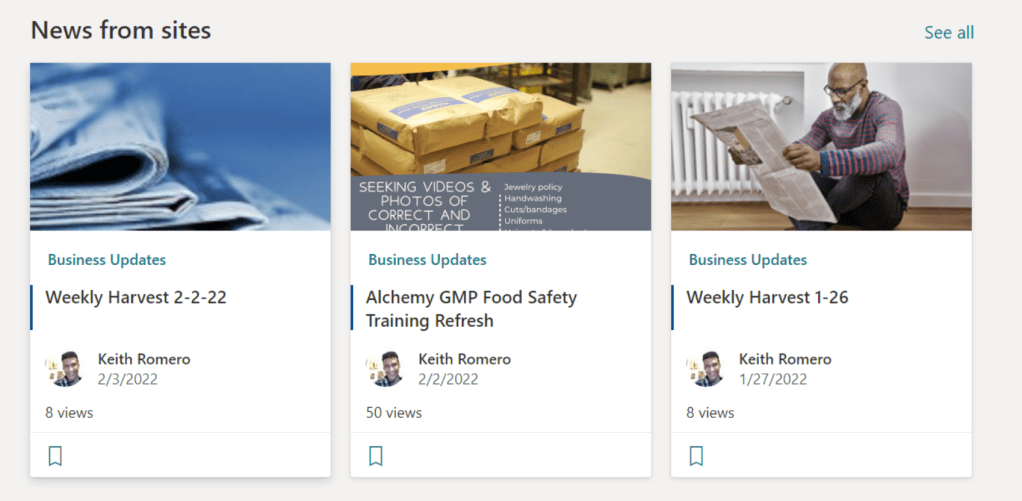Open the Weekly Harvest 1-26 headline
The width and height of the screenshot is (1022, 501).
(767, 297)
